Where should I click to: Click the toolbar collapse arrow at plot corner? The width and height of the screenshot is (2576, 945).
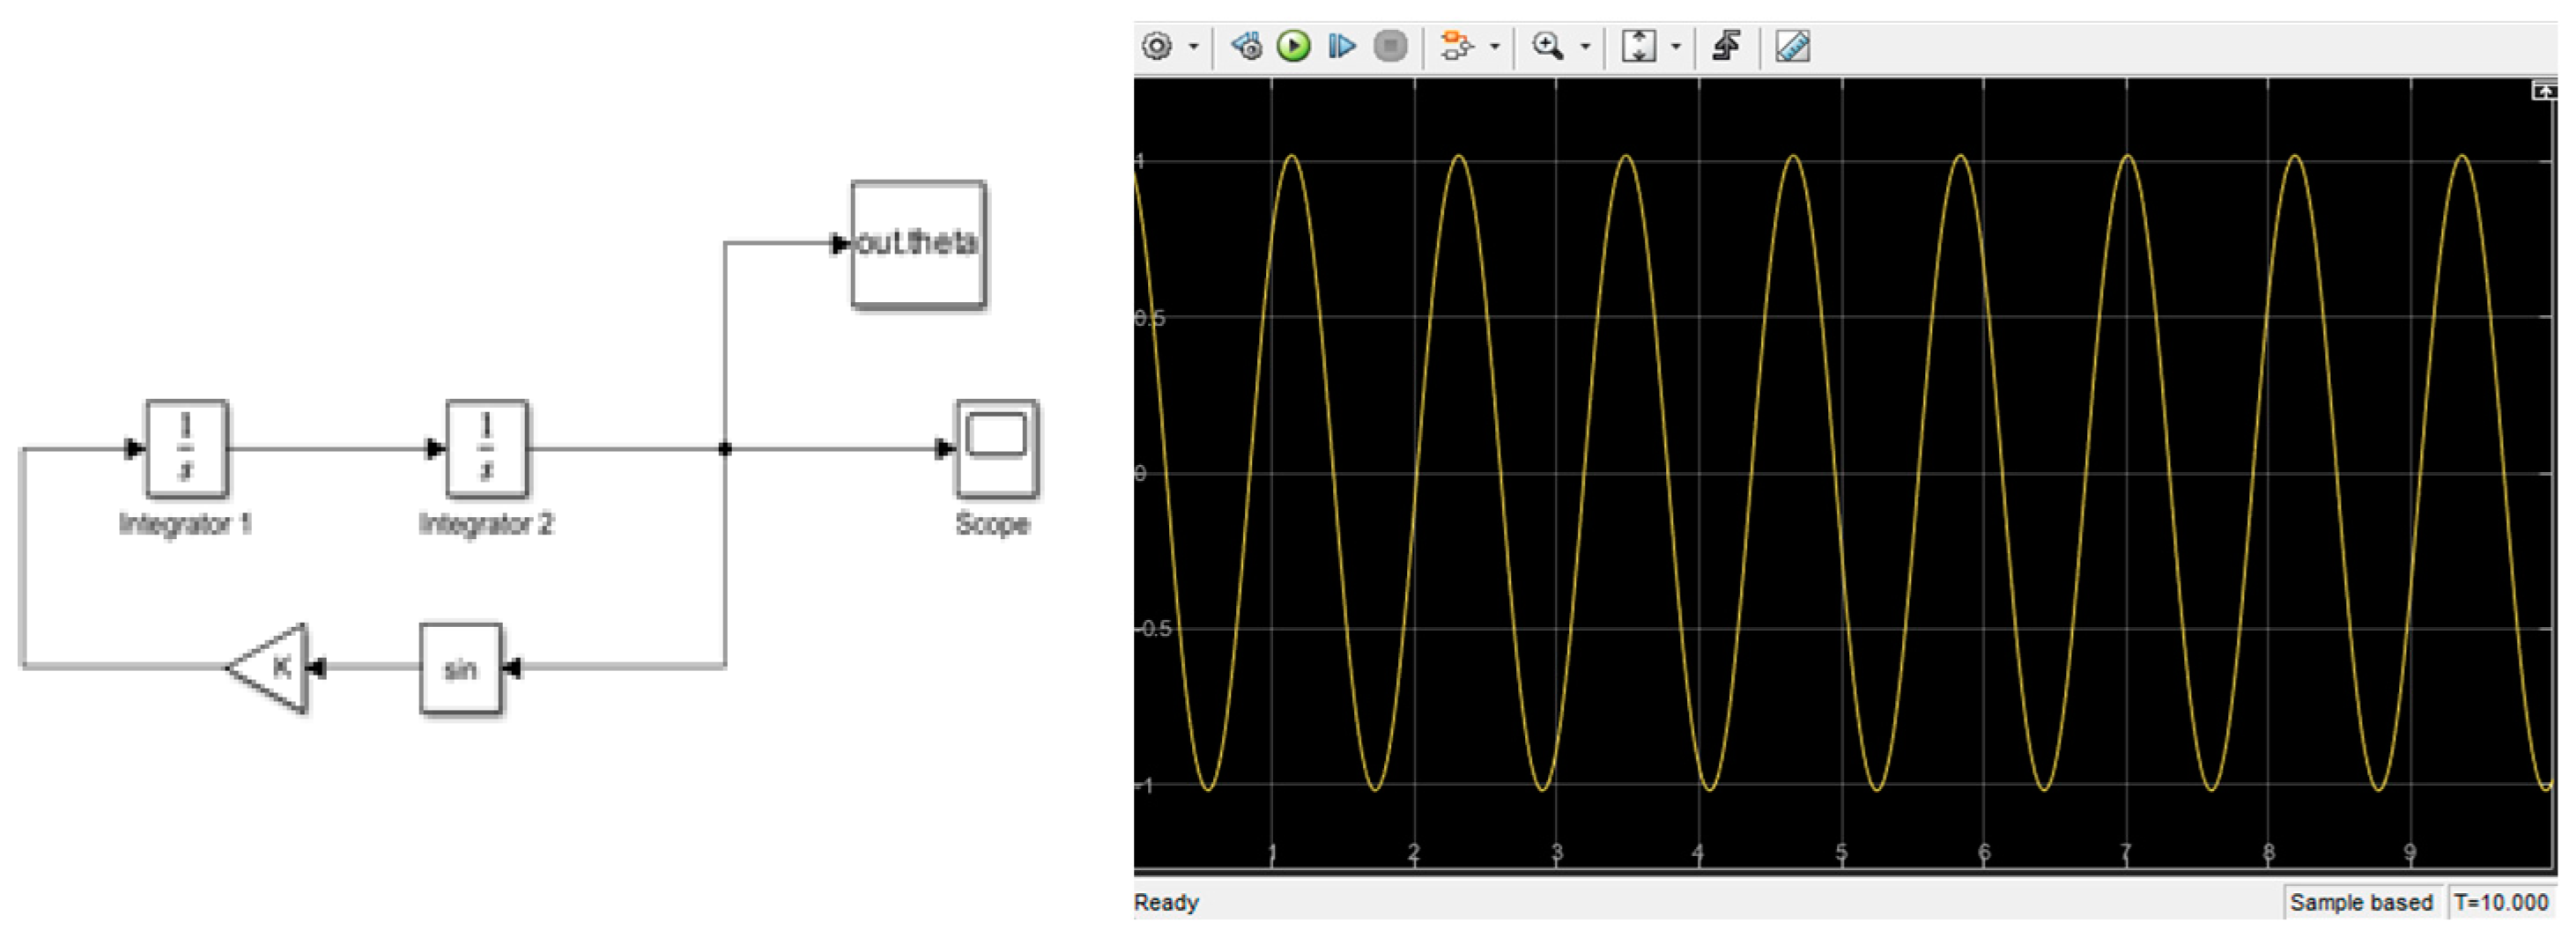[2543, 92]
